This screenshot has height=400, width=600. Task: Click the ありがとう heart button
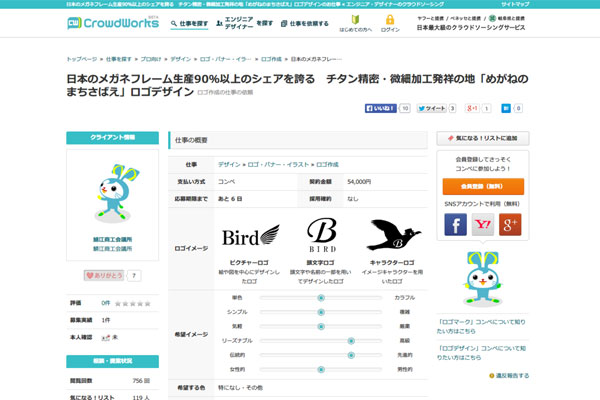click(104, 275)
